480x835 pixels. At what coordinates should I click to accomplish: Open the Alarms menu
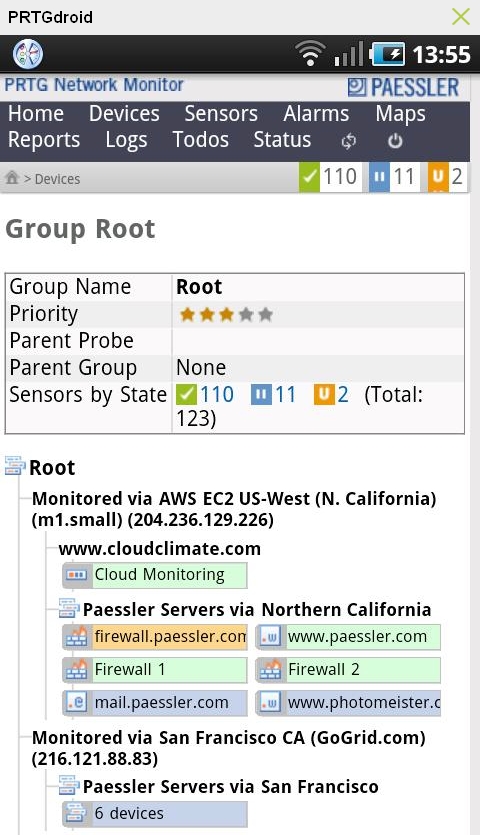point(316,114)
